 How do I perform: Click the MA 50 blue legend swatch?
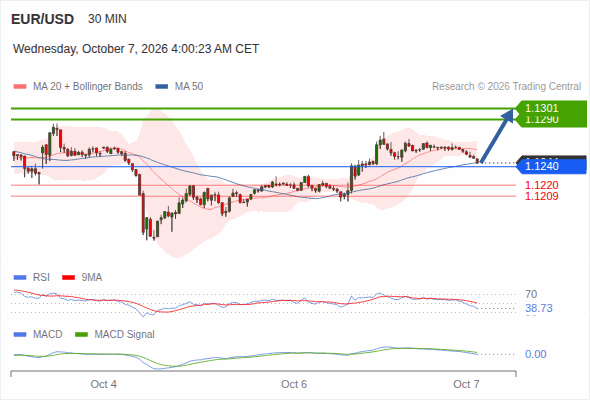pyautogui.click(x=162, y=87)
